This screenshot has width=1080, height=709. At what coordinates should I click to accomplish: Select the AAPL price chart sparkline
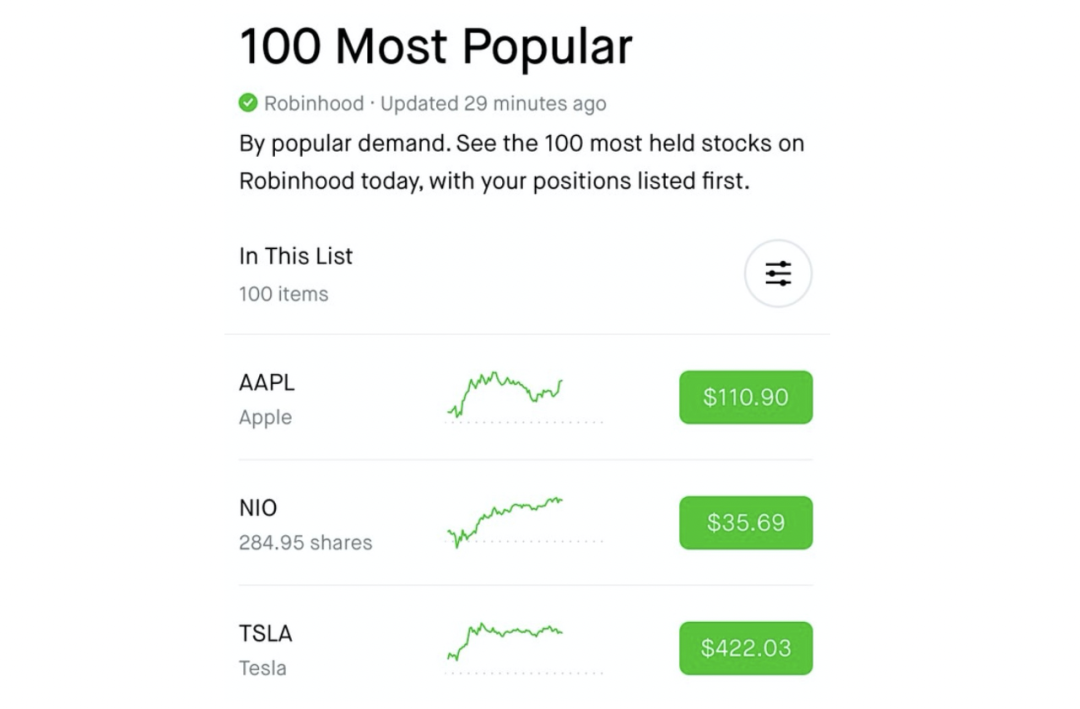[x=505, y=392]
